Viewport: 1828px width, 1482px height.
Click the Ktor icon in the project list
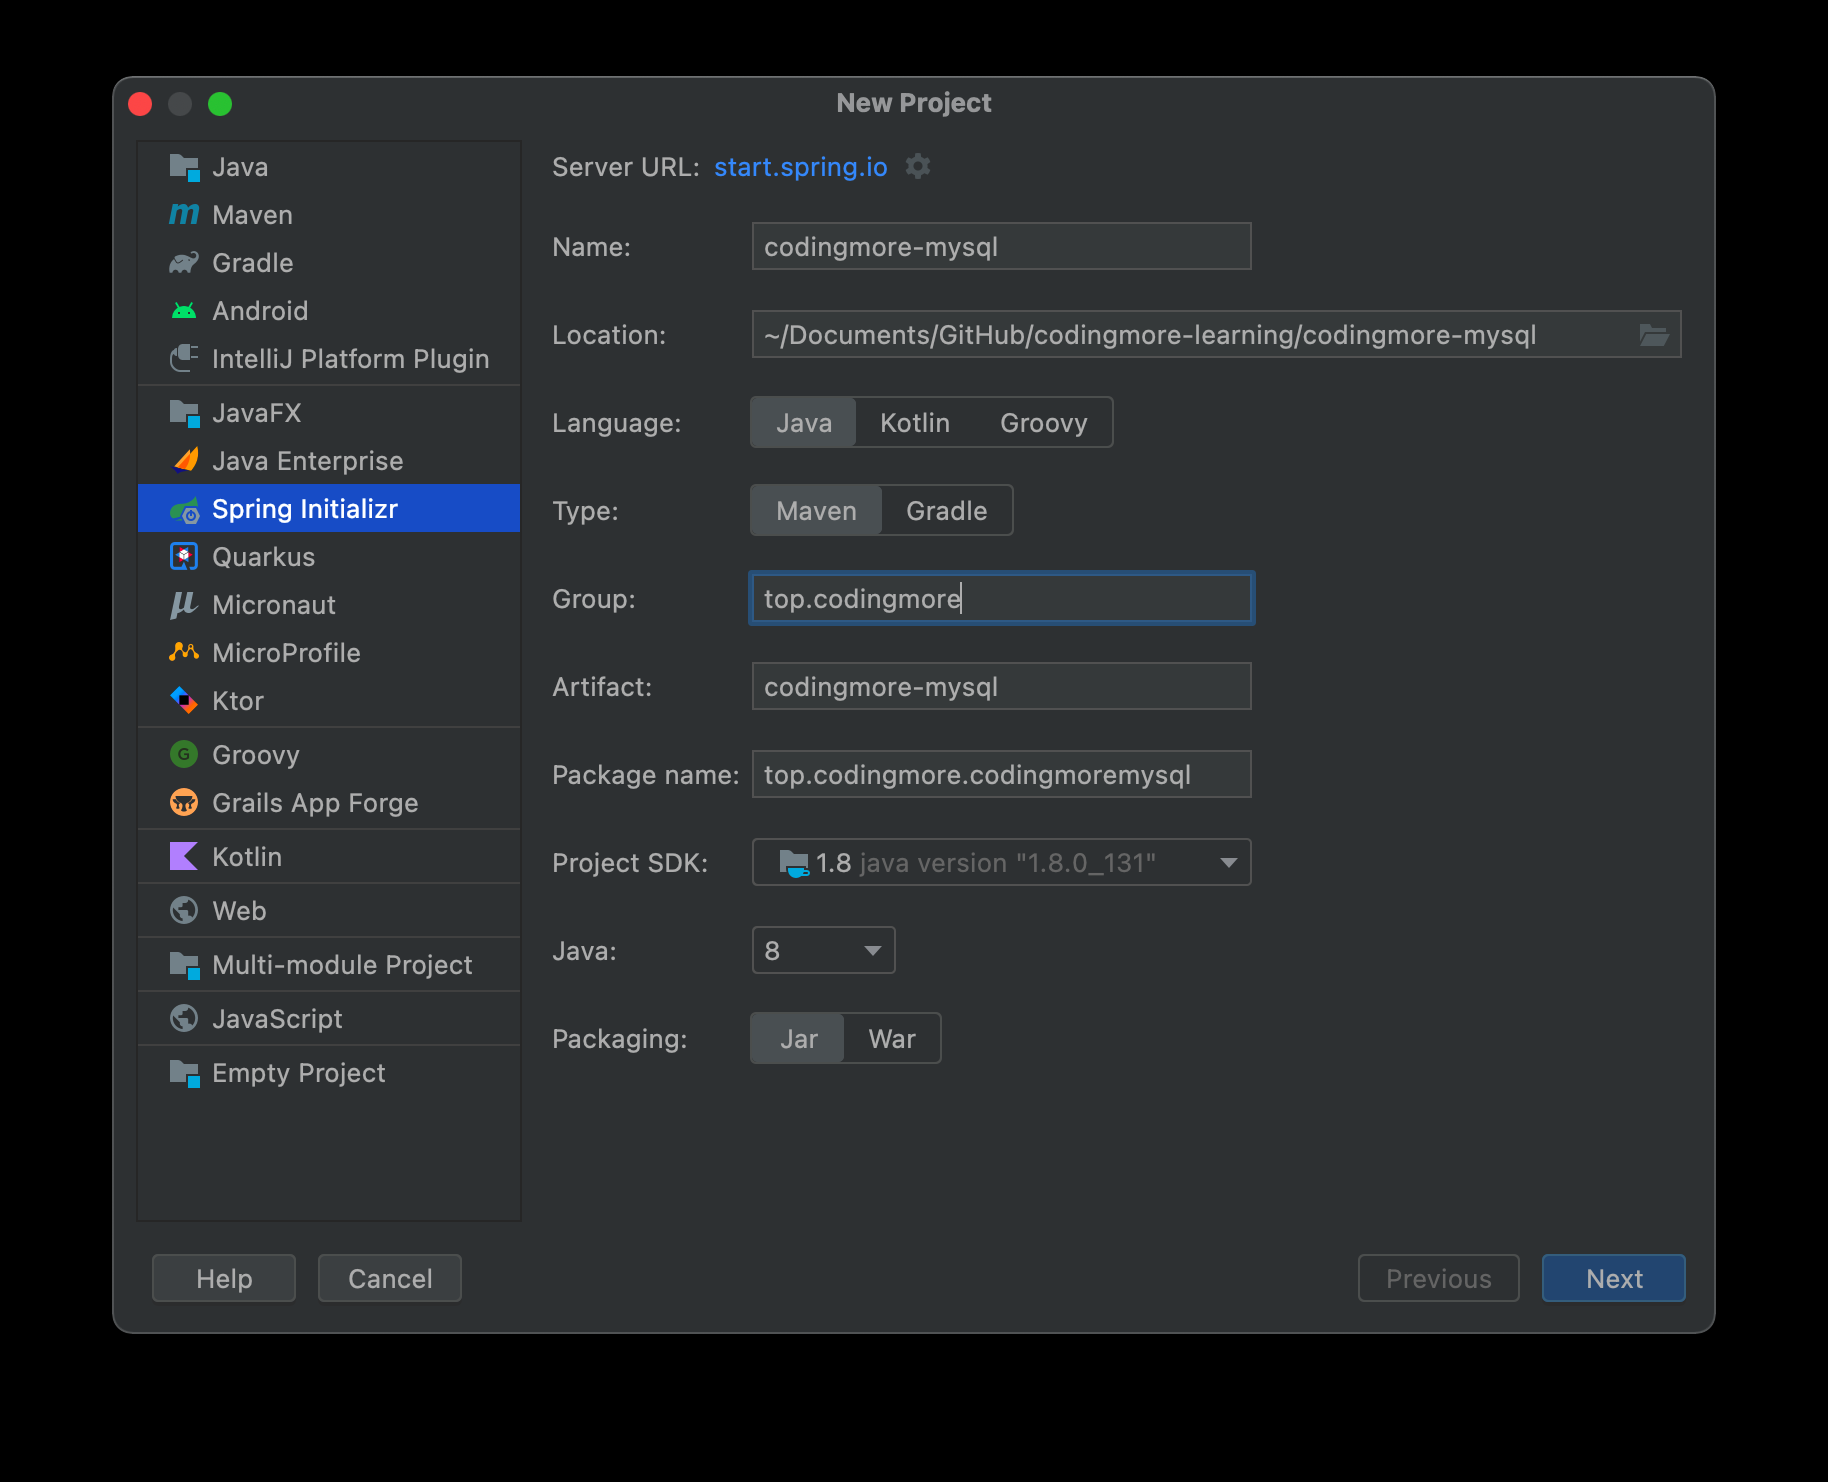coord(184,700)
